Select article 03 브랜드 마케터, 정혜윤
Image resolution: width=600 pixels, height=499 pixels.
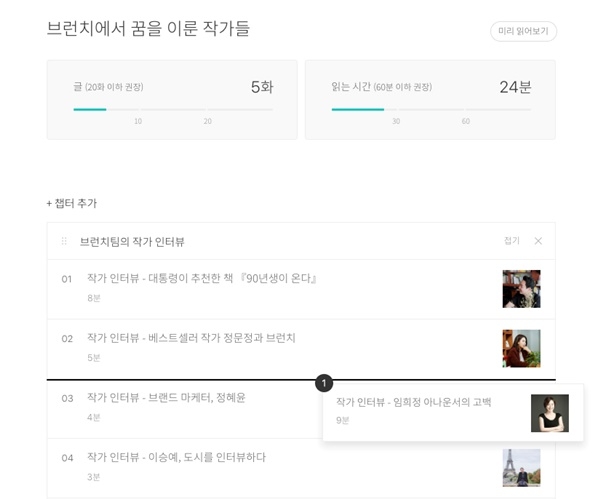(x=166, y=398)
